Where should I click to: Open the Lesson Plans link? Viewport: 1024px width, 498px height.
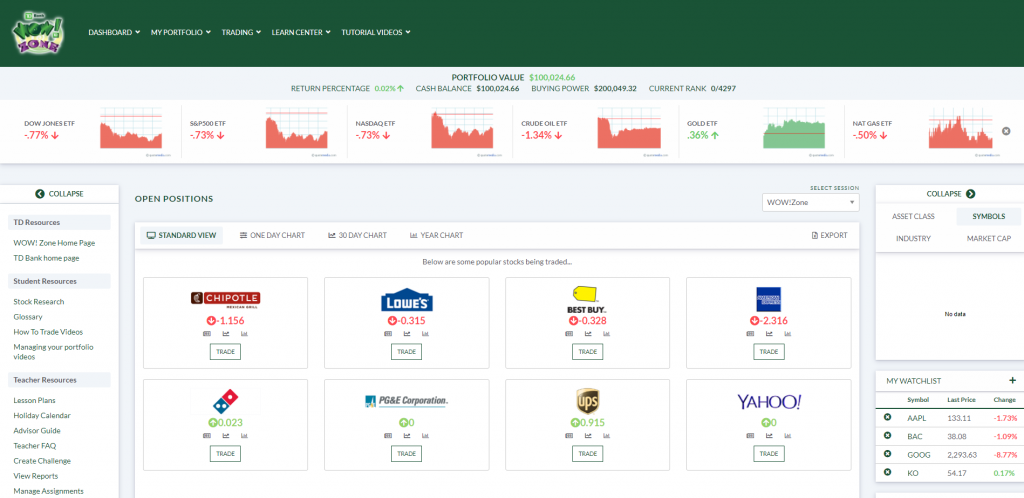click(34, 400)
